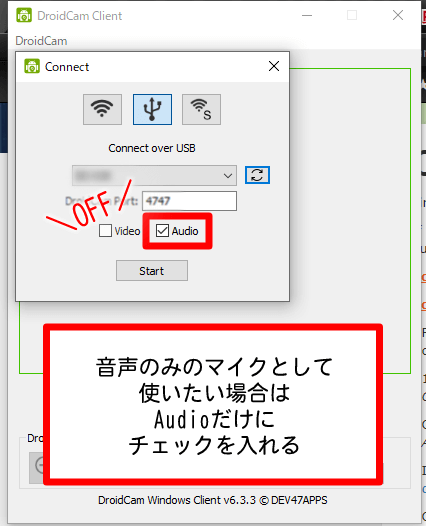Screen dimensions: 426x526
Task: Minimize the DroidCam Client window
Action: [x=307, y=15]
